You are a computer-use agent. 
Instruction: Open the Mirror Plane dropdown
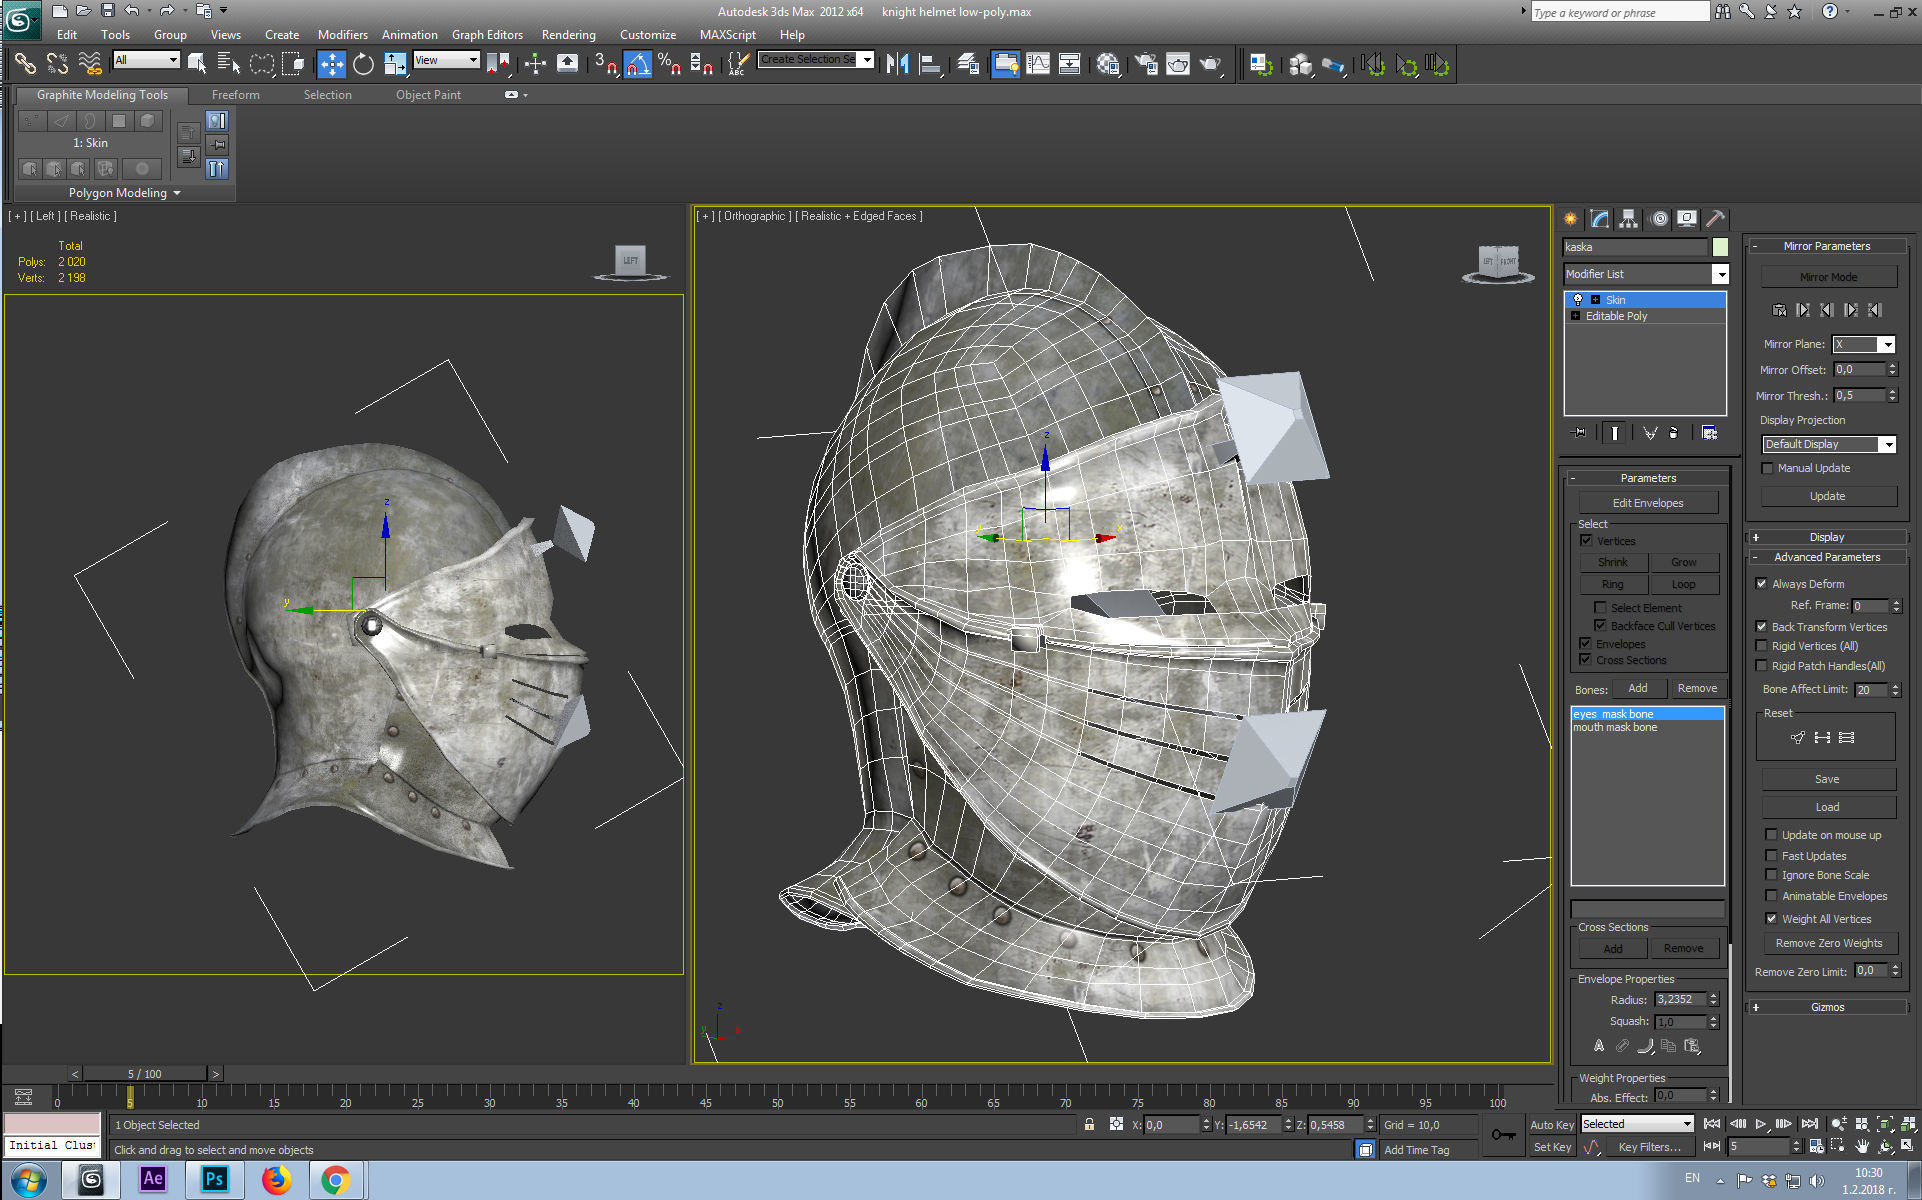(1863, 344)
